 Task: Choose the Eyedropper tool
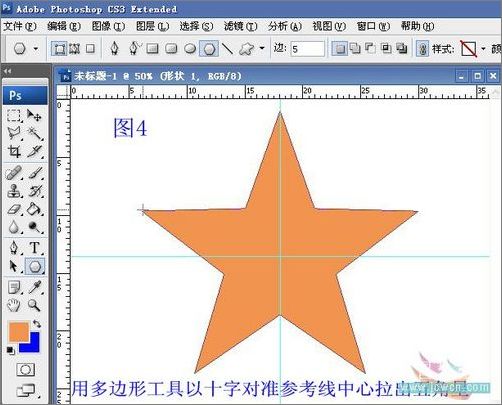34,287
